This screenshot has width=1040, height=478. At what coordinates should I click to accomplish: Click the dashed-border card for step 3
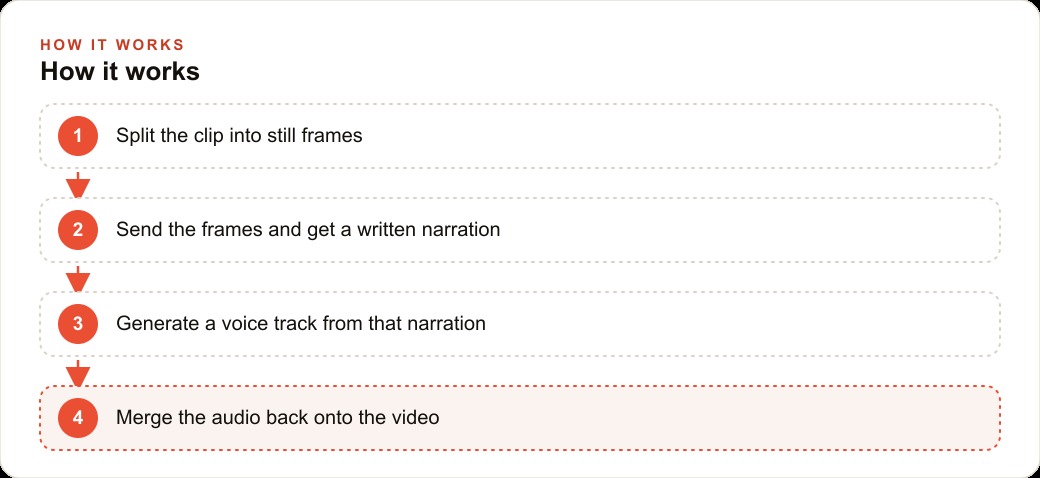pyautogui.click(x=520, y=324)
